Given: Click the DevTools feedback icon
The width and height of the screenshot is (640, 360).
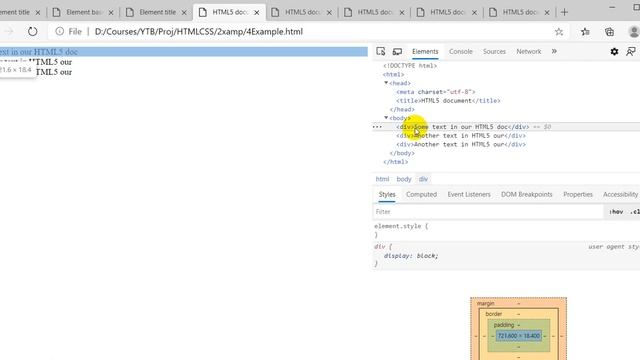Looking at the screenshot, I should coord(631,51).
